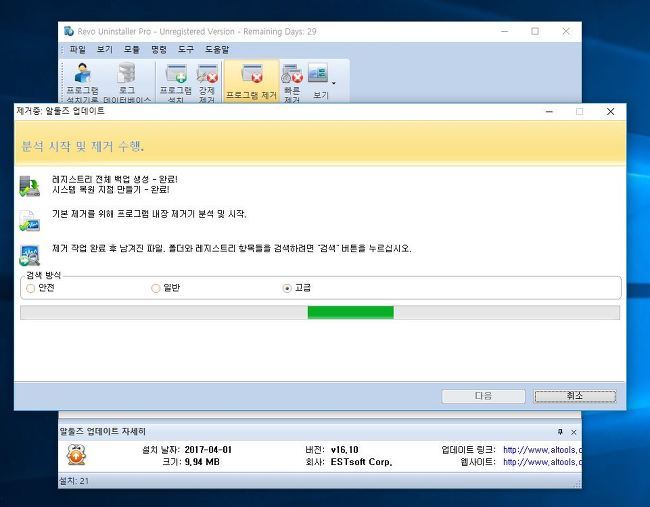Click the ESTsoft Corp. company value
This screenshot has height=507, width=650.
pos(361,462)
